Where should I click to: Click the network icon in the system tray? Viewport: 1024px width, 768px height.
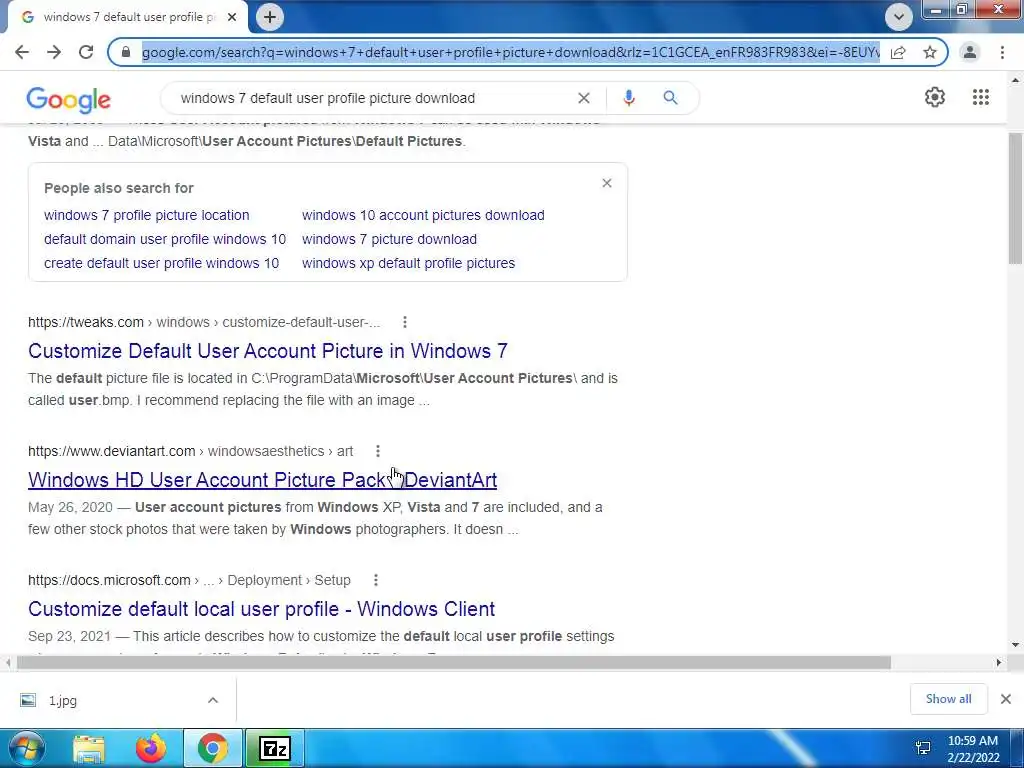point(923,748)
